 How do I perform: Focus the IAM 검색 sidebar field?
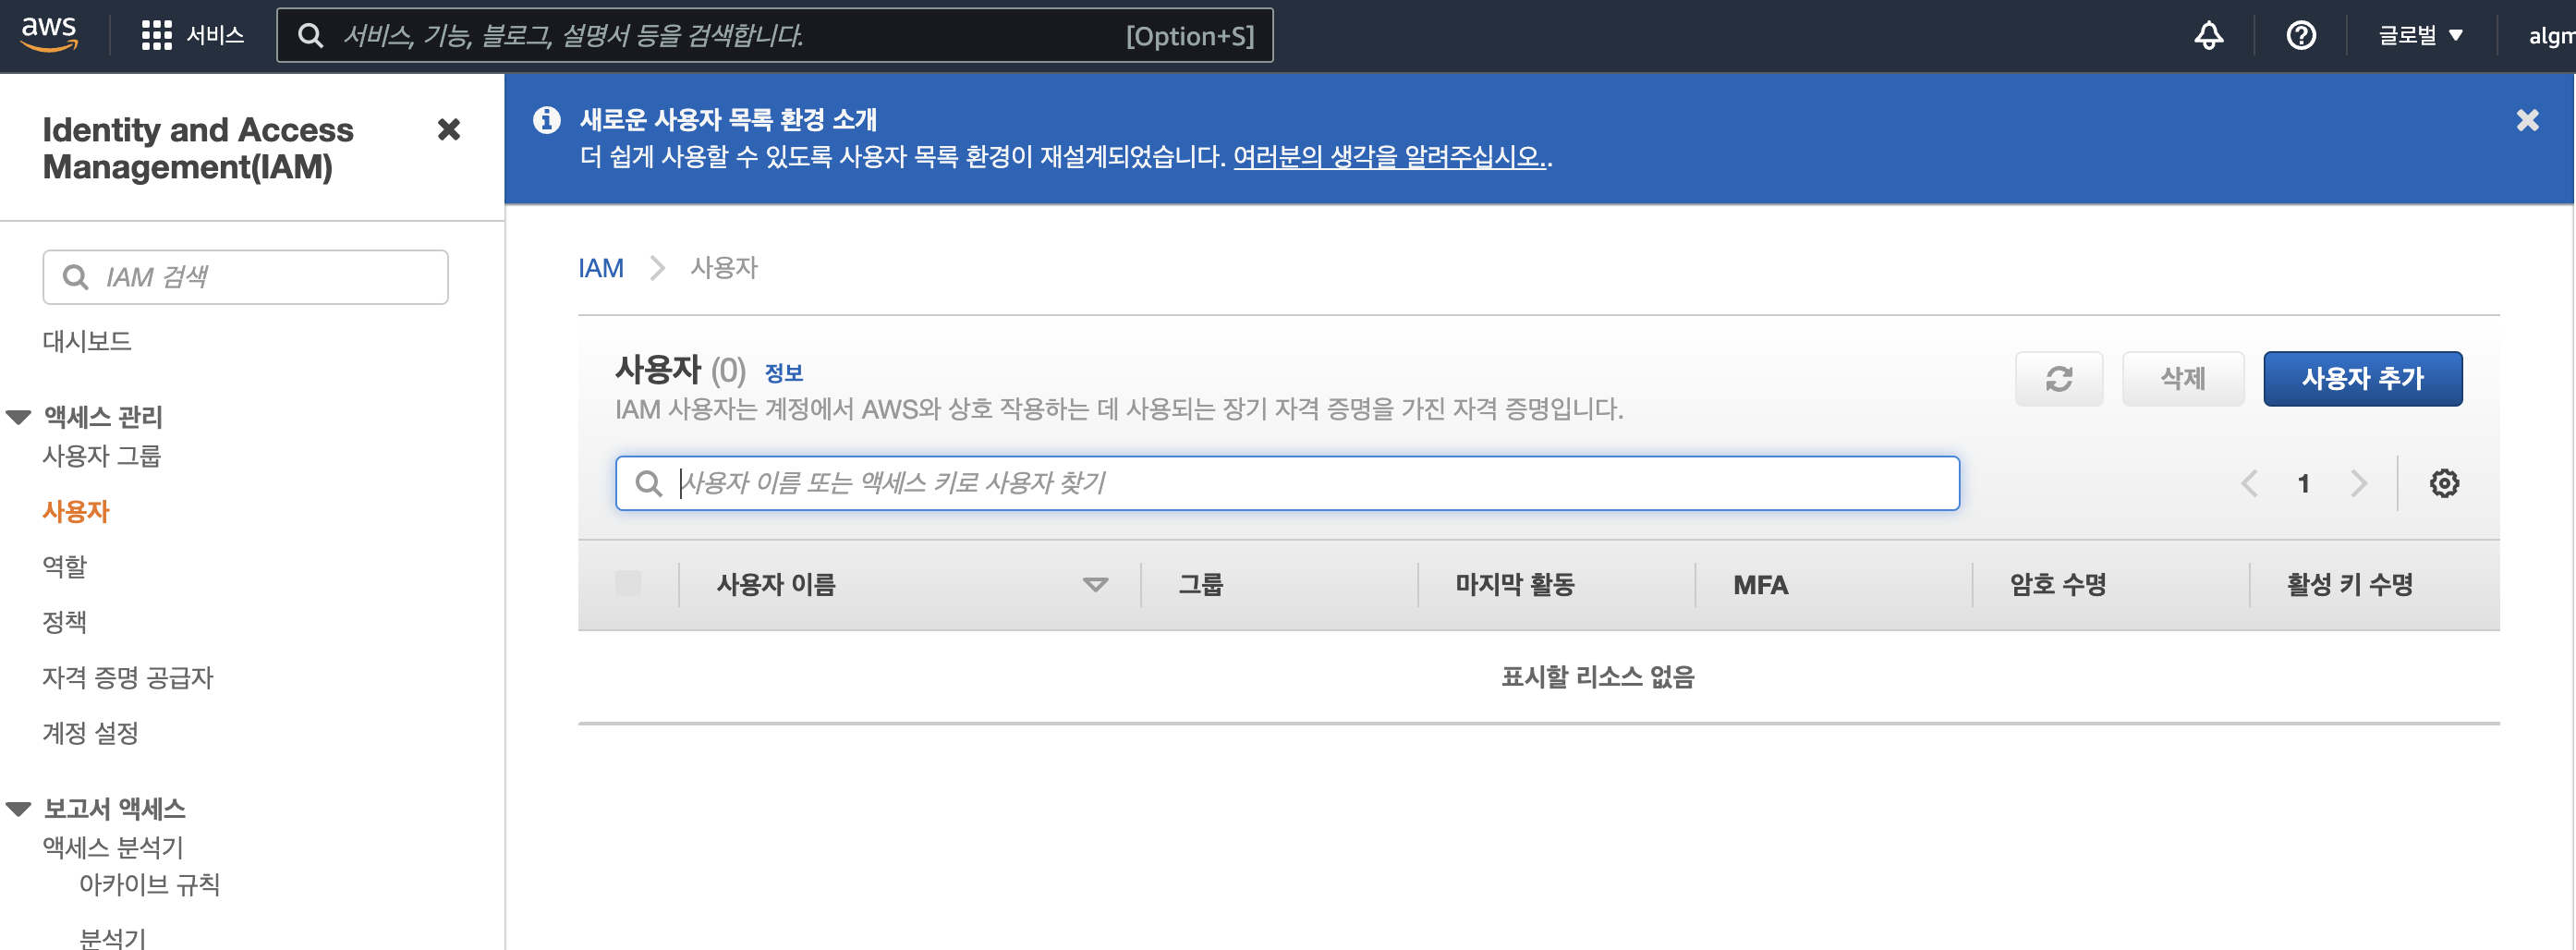[x=245, y=277]
